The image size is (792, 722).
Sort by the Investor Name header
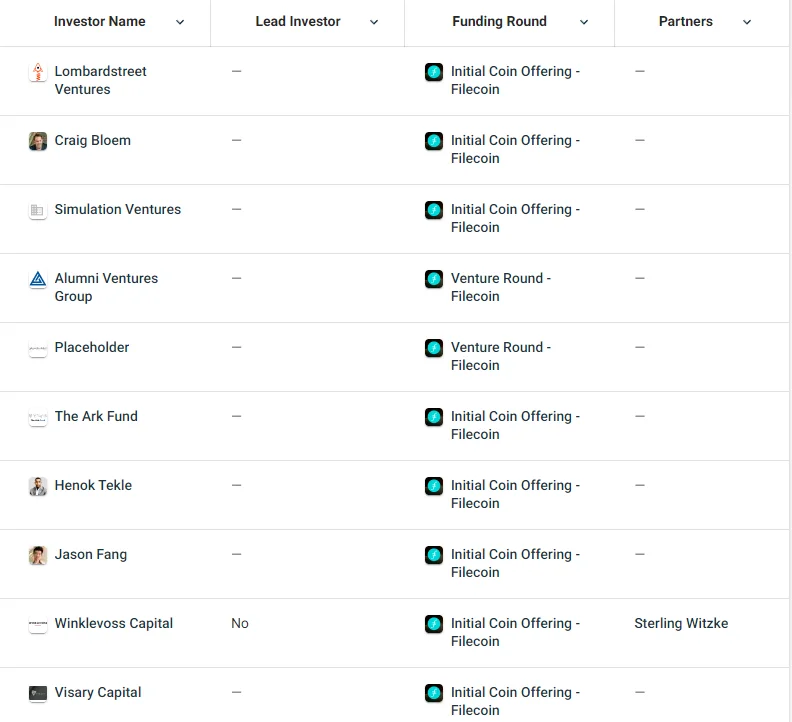(x=100, y=21)
